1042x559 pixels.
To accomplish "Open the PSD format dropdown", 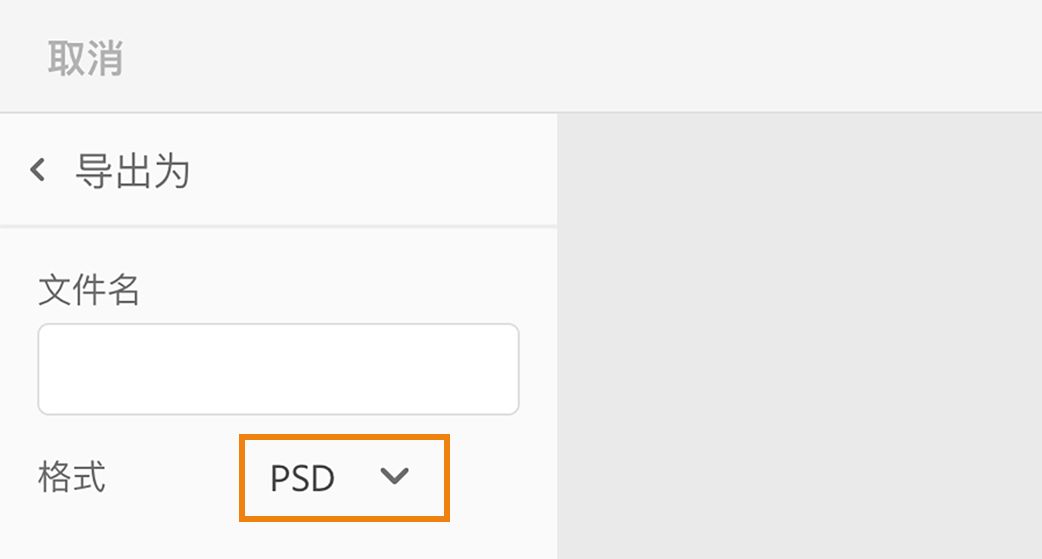I will [344, 478].
